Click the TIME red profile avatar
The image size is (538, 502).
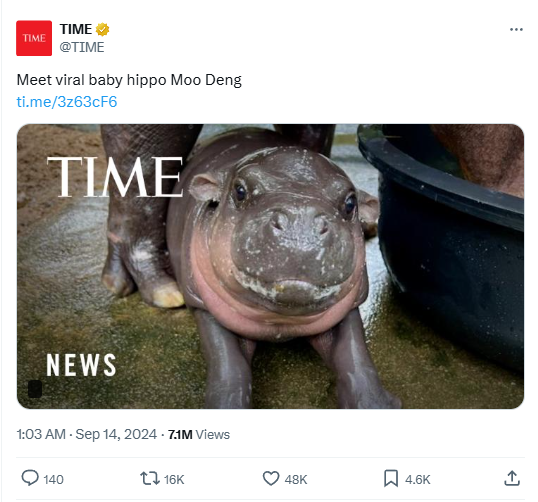[34, 38]
